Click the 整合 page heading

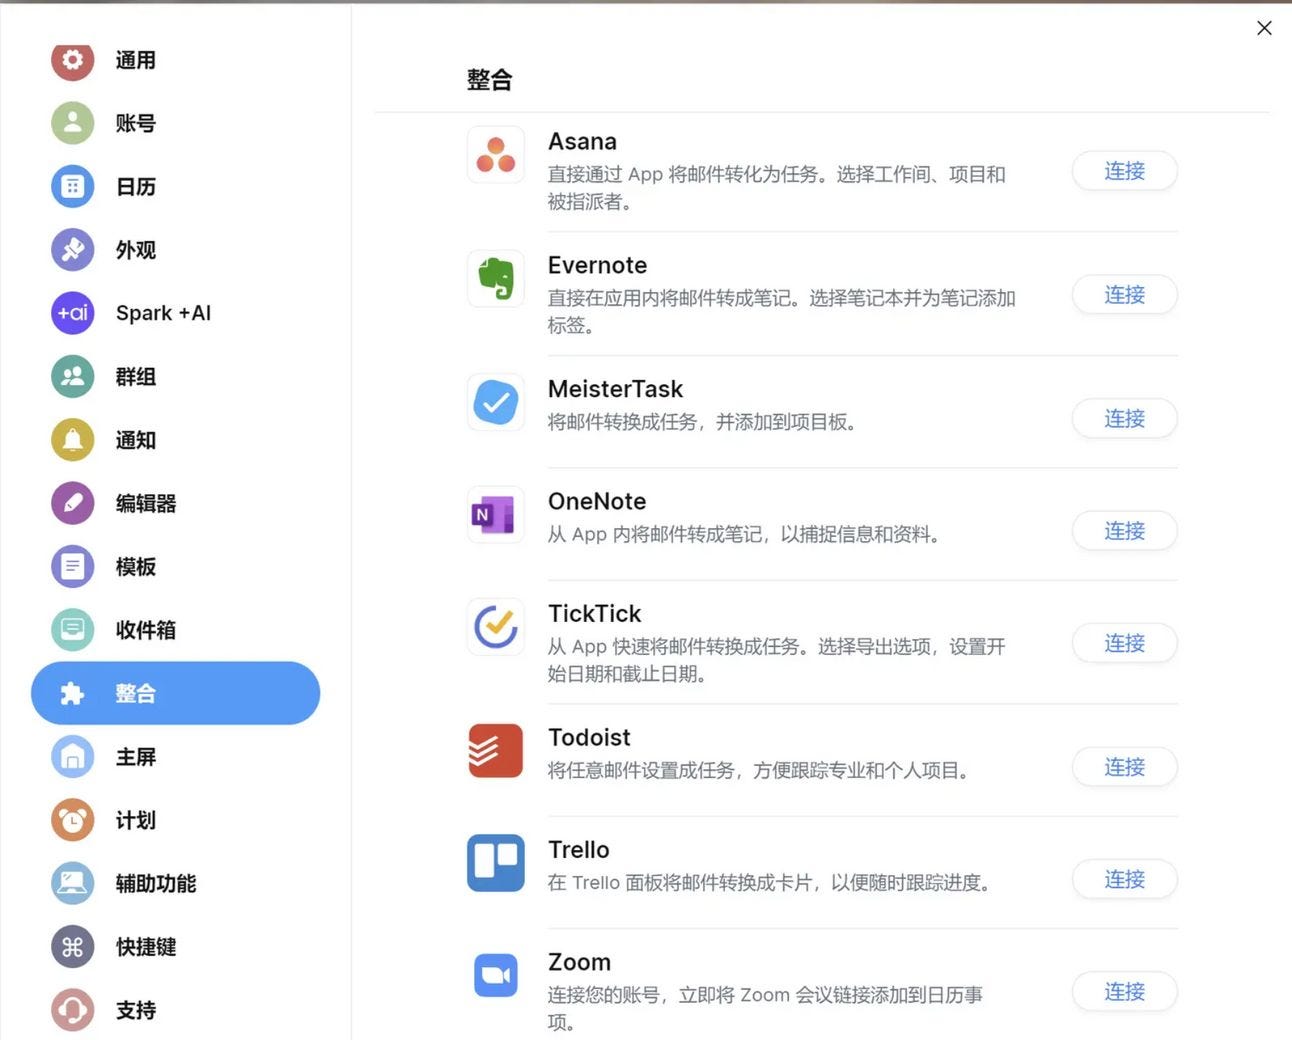tap(489, 80)
